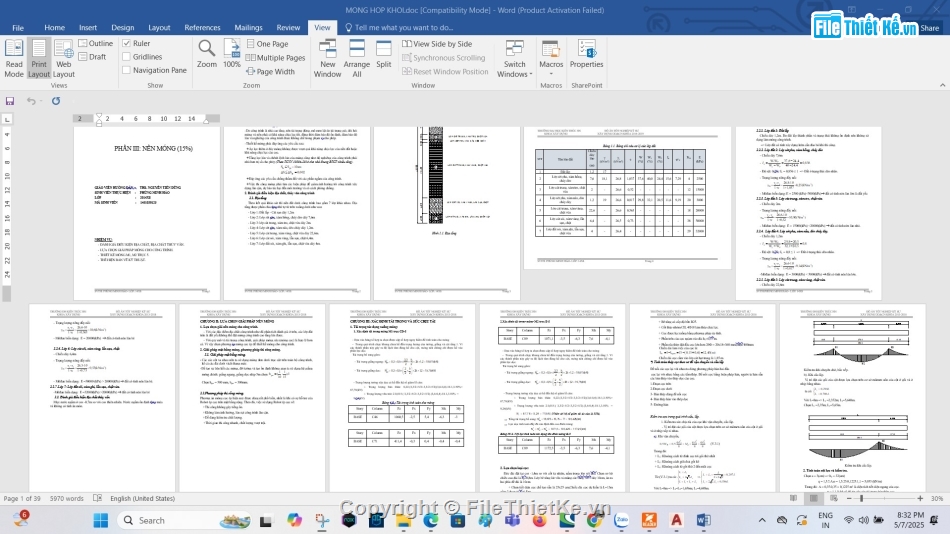Viewport: 950px width, 534px height.
Task: Choose Multiple Pages zoom
Action: pos(275,58)
